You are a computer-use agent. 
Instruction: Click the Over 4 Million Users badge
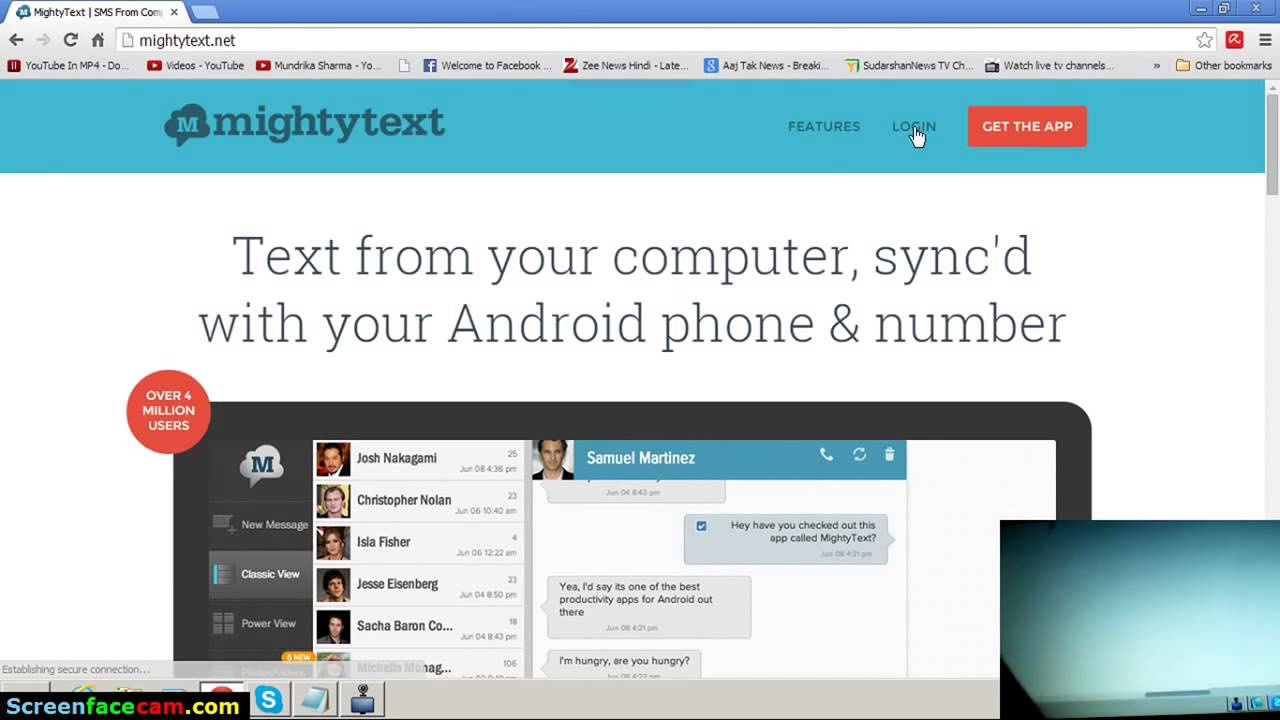(x=168, y=411)
